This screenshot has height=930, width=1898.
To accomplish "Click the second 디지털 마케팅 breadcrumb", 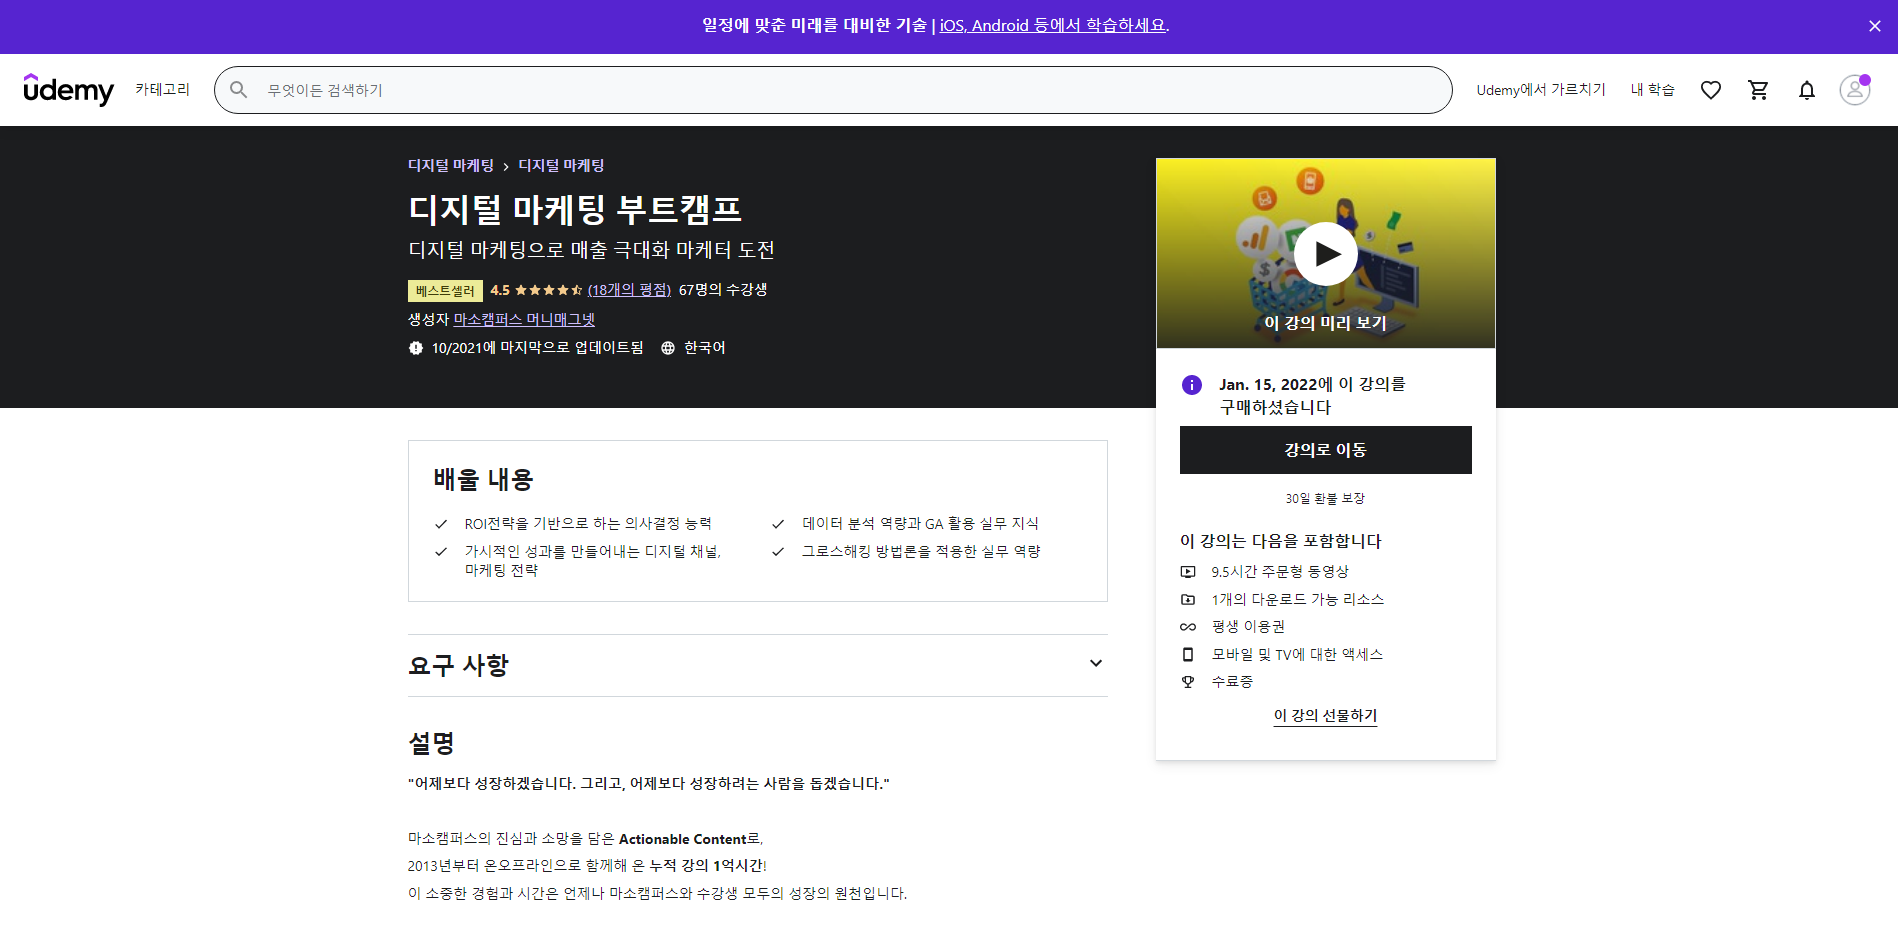I will (561, 166).
